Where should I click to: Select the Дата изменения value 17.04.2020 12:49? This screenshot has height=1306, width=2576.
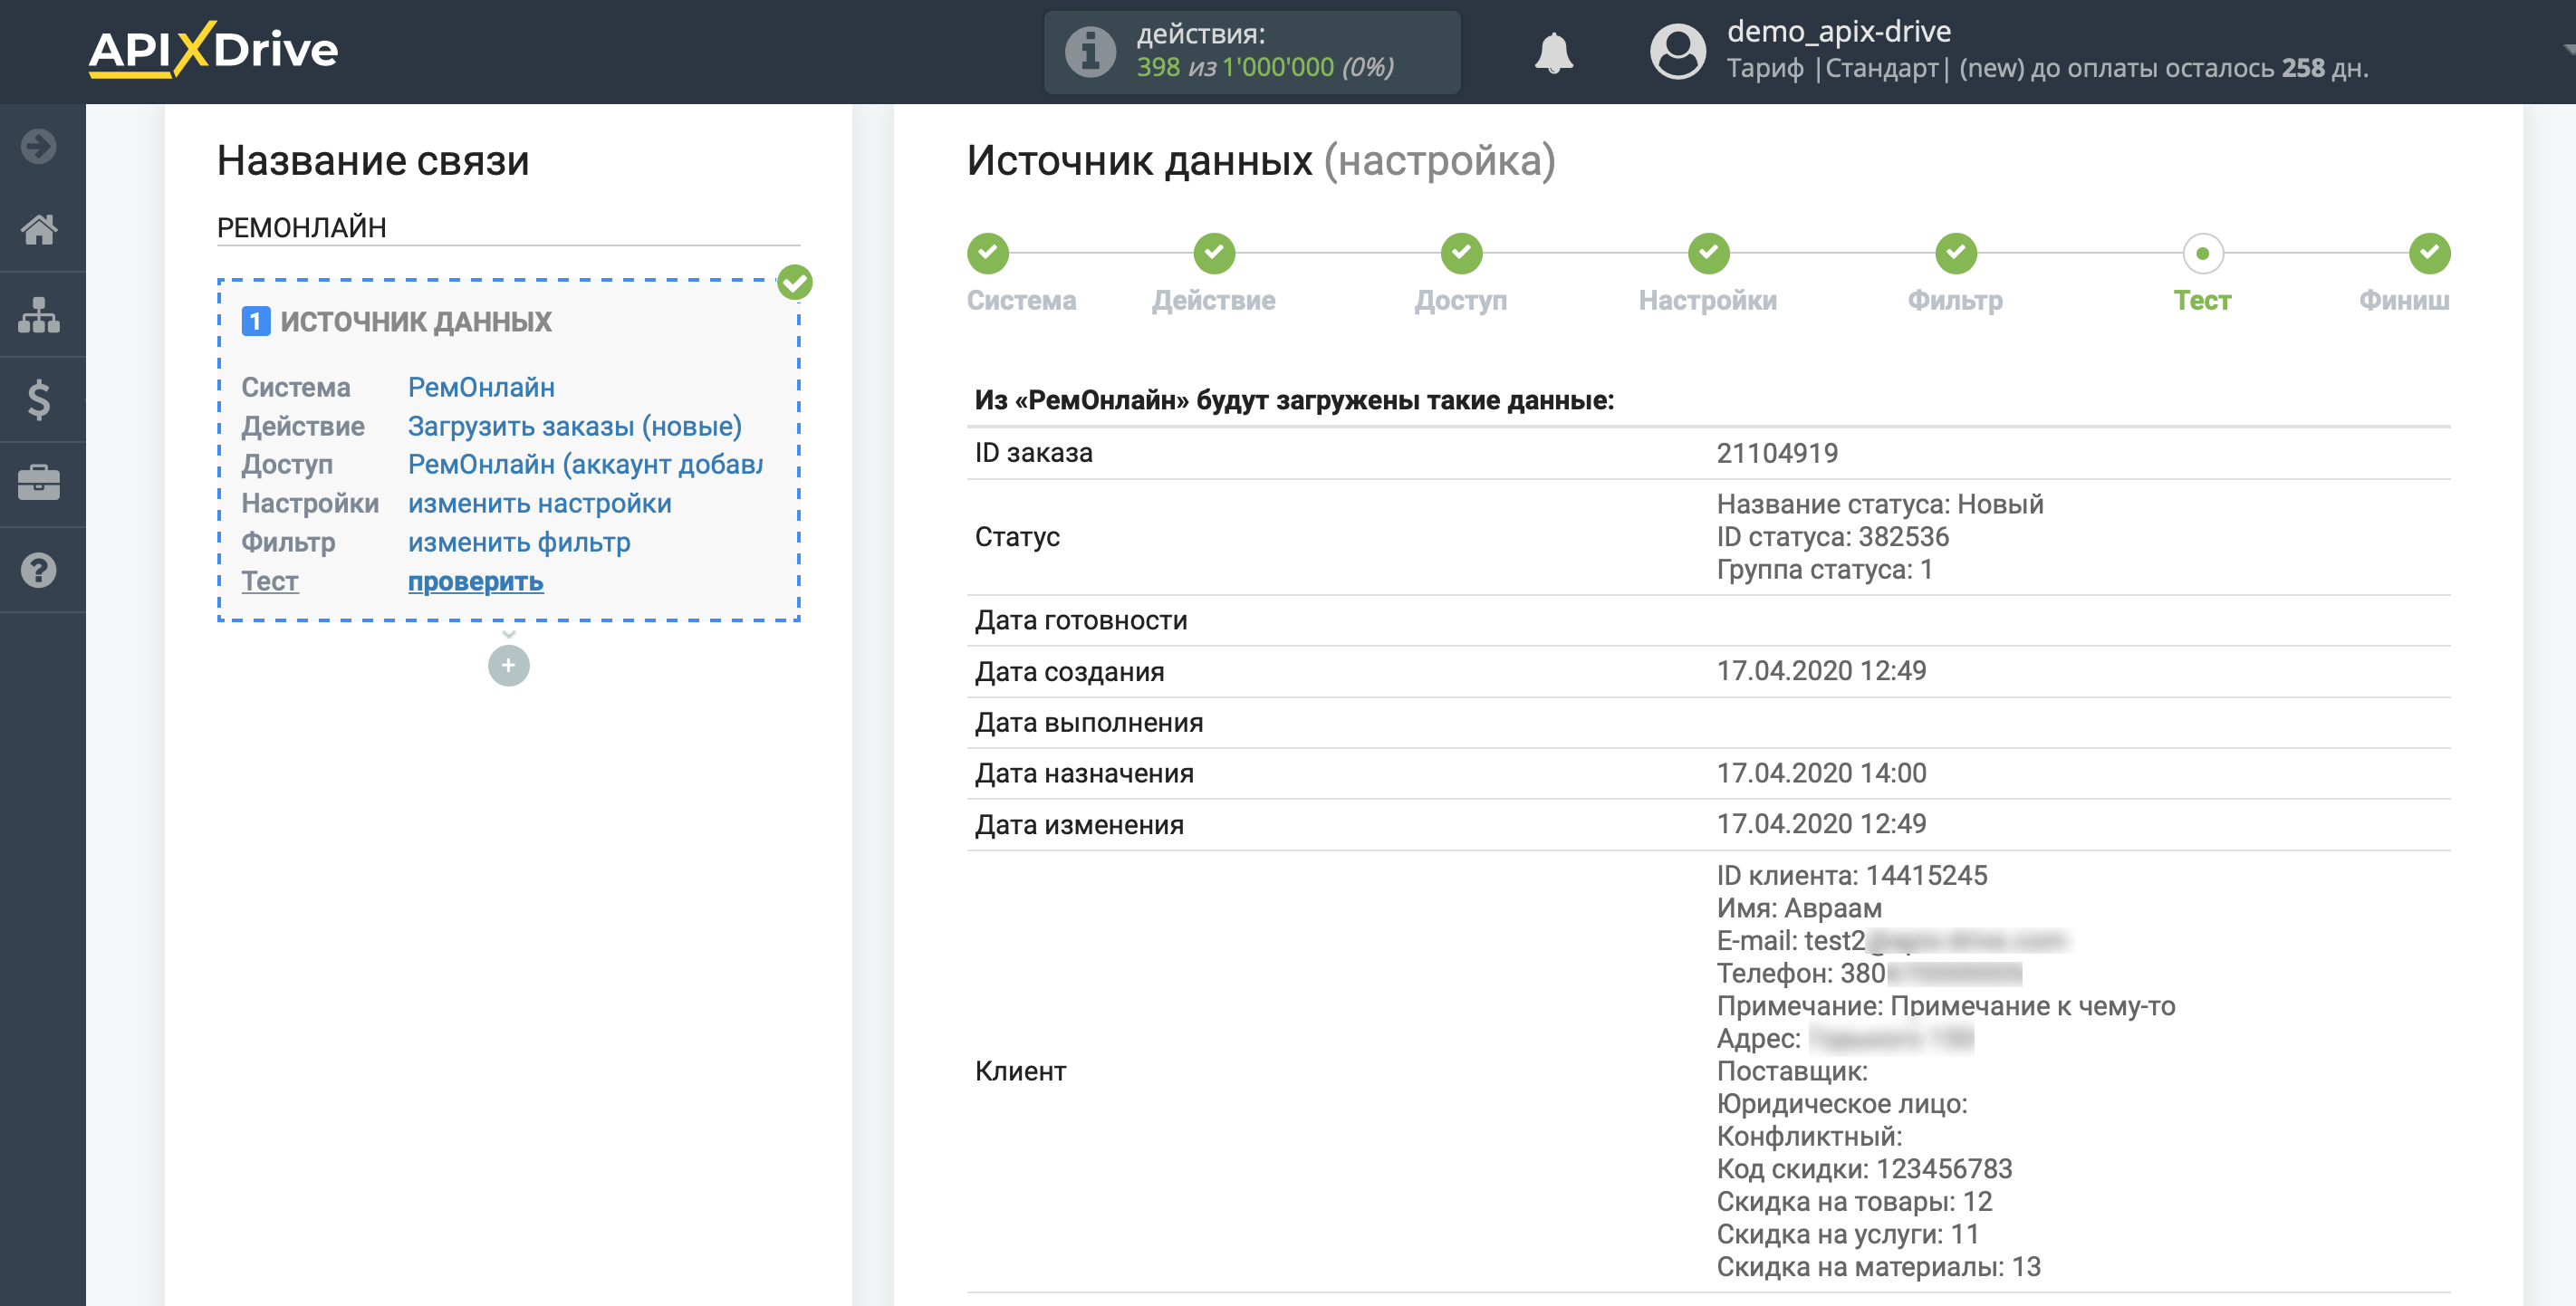click(x=1821, y=824)
